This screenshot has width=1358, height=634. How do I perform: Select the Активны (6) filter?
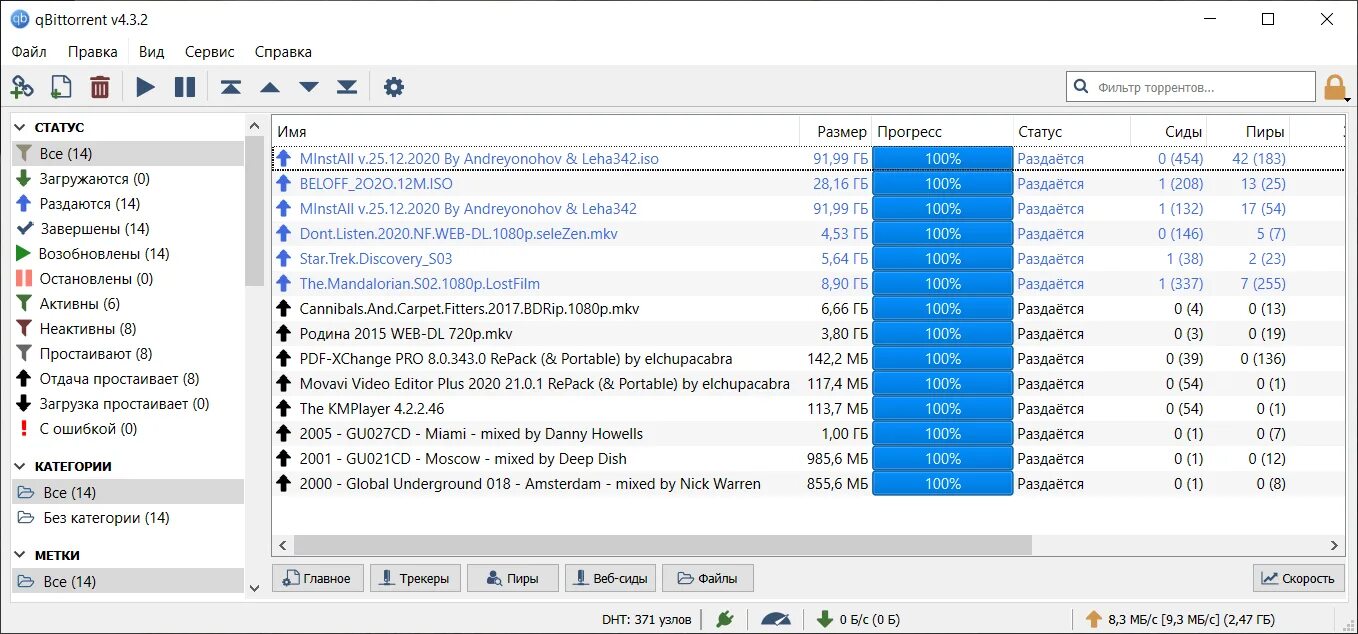point(127,304)
